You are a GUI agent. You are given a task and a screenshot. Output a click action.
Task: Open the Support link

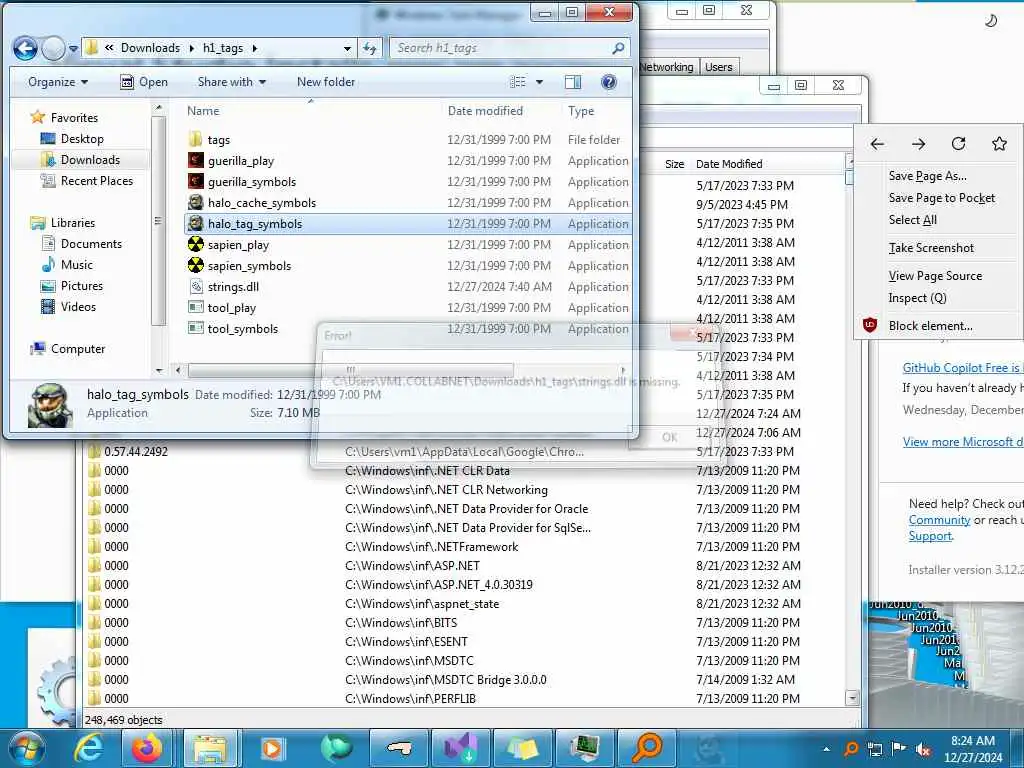(x=930, y=536)
